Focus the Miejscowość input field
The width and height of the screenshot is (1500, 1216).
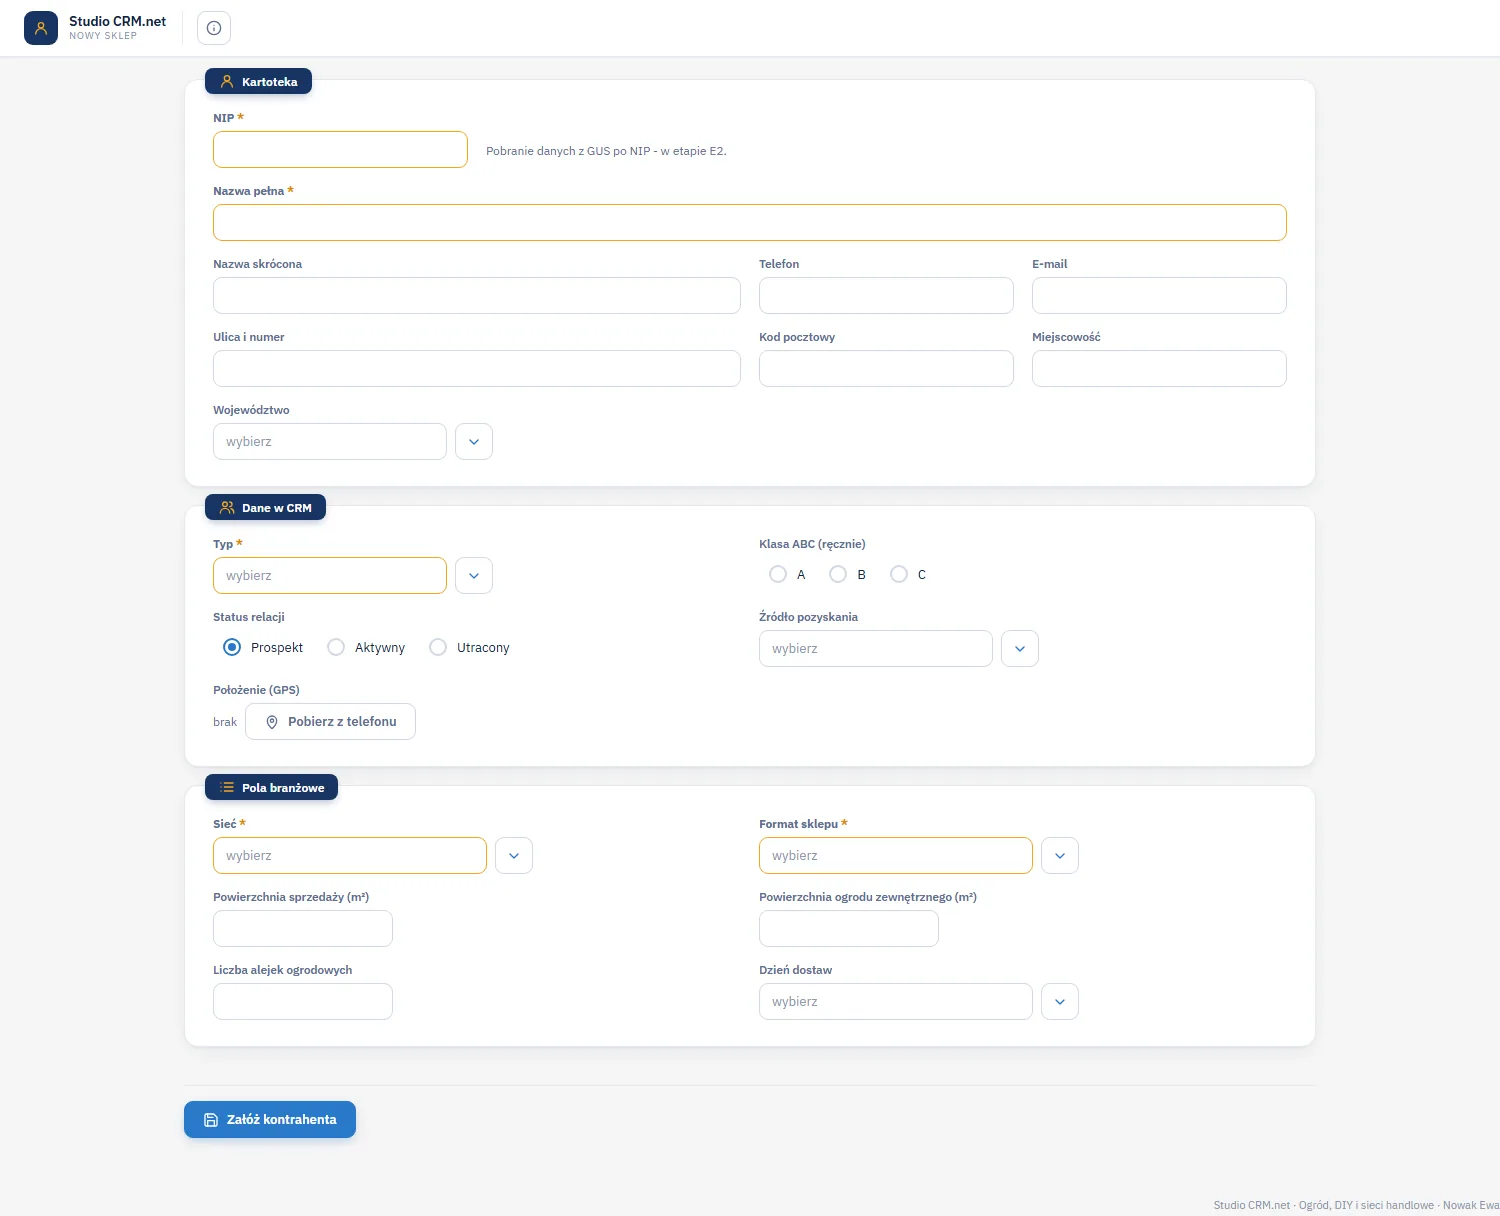(x=1159, y=369)
